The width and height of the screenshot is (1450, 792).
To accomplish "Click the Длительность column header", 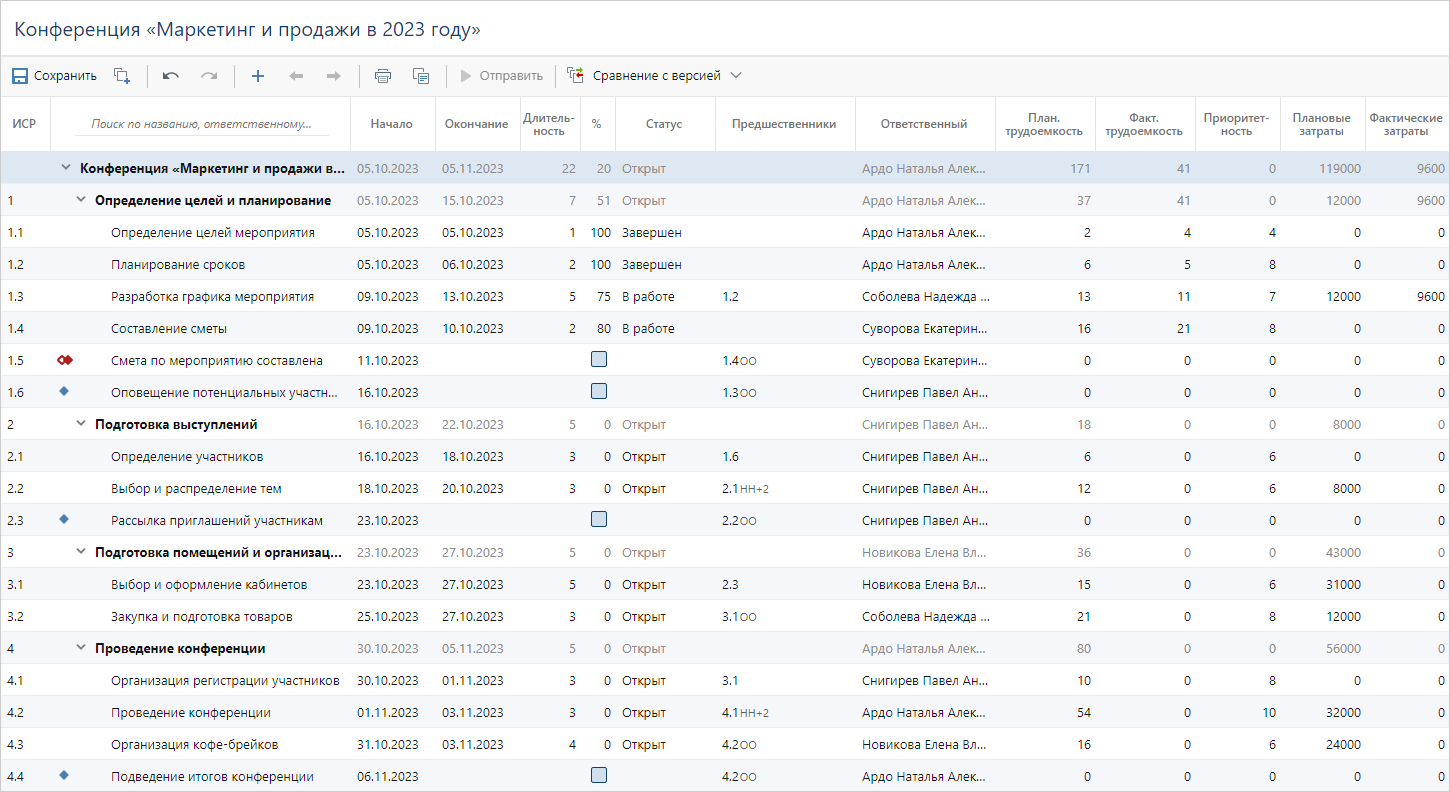I will 550,124.
